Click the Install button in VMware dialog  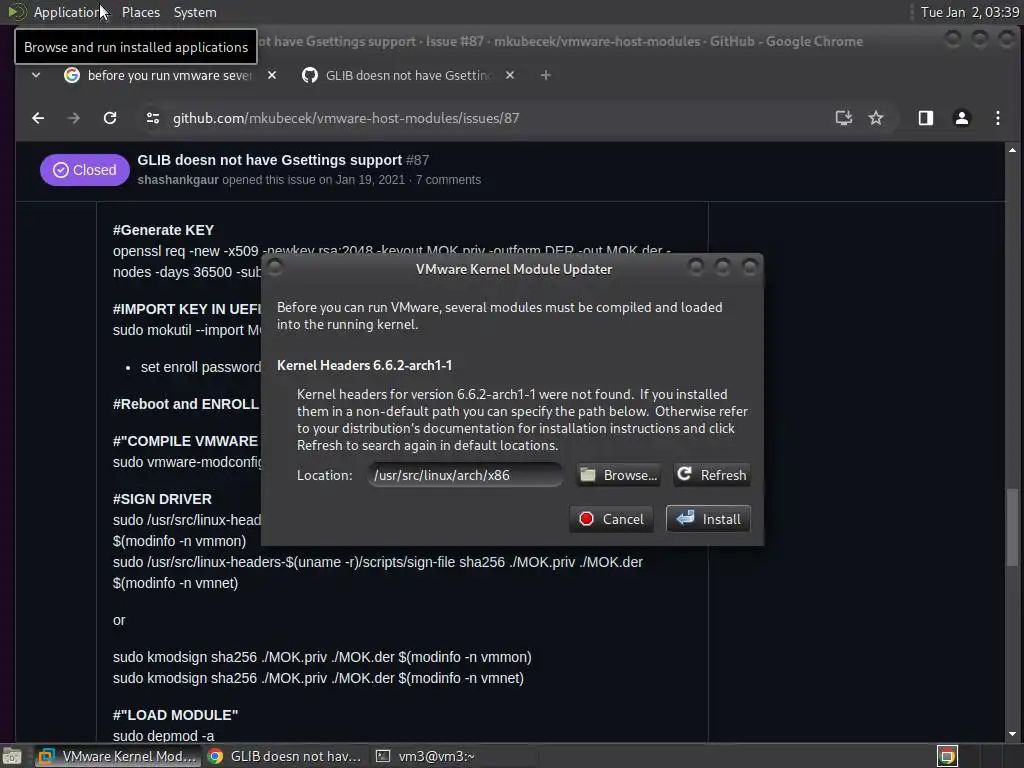tap(708, 519)
